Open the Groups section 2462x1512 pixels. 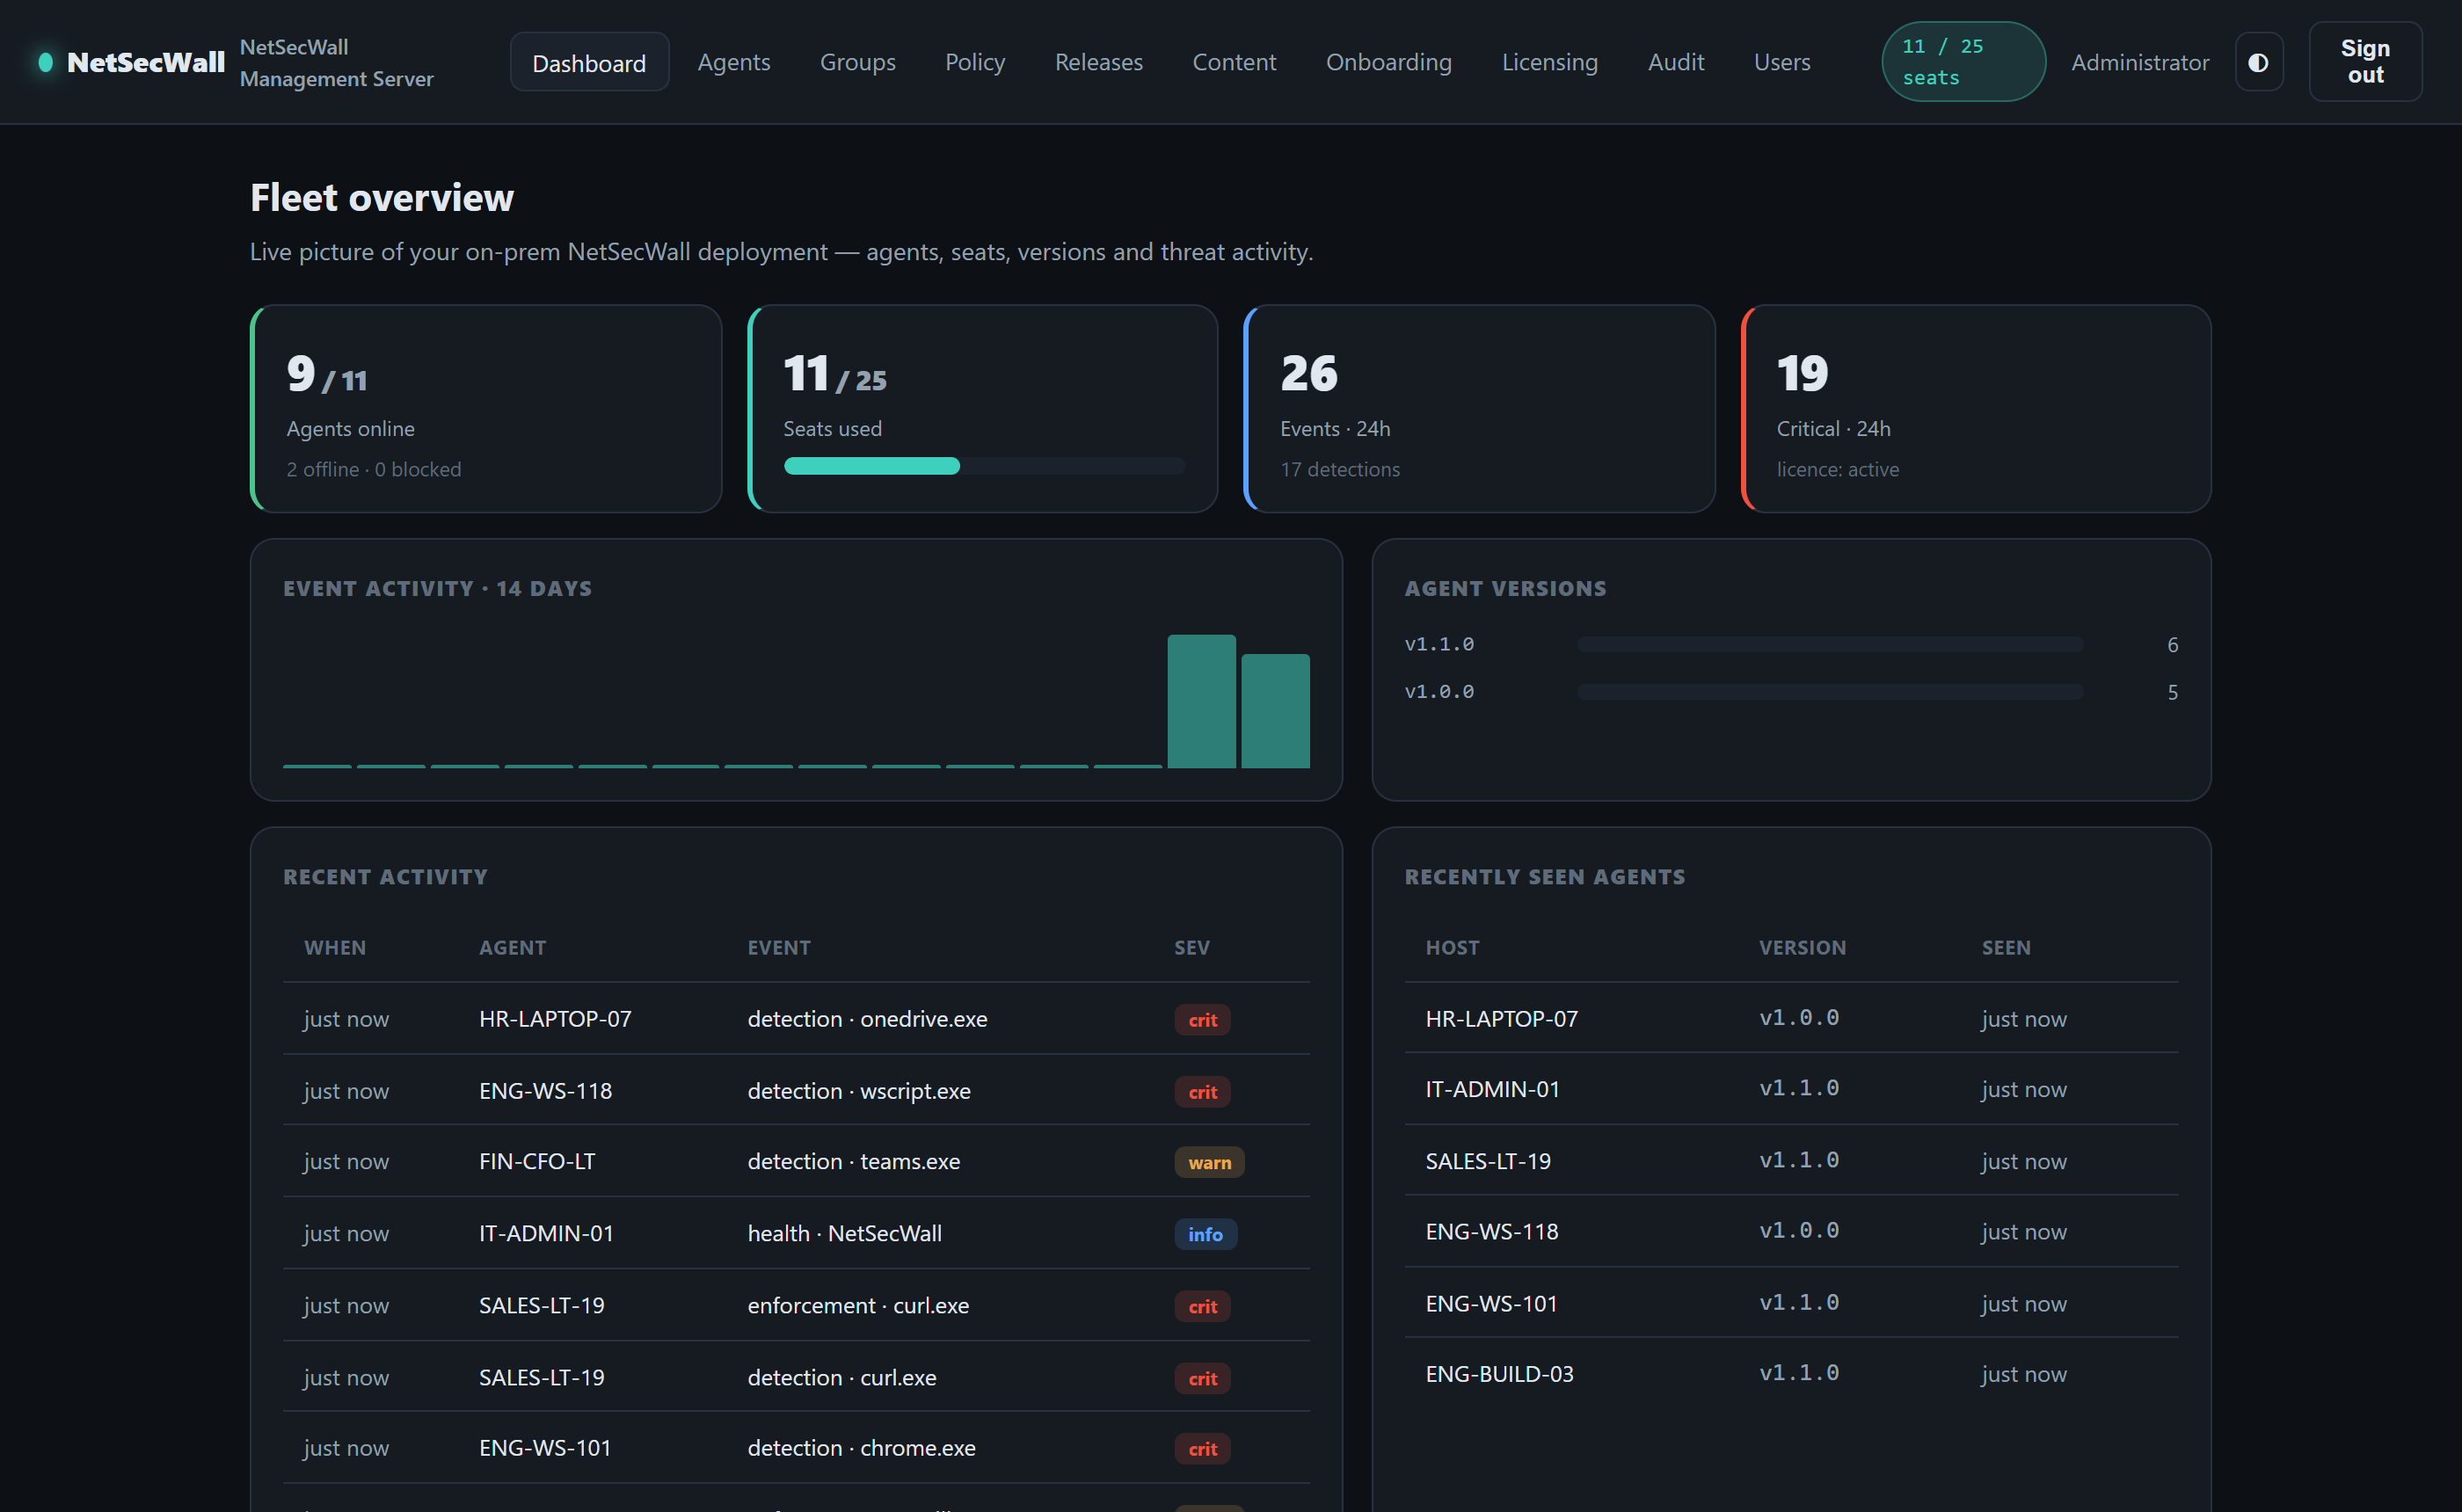(858, 62)
